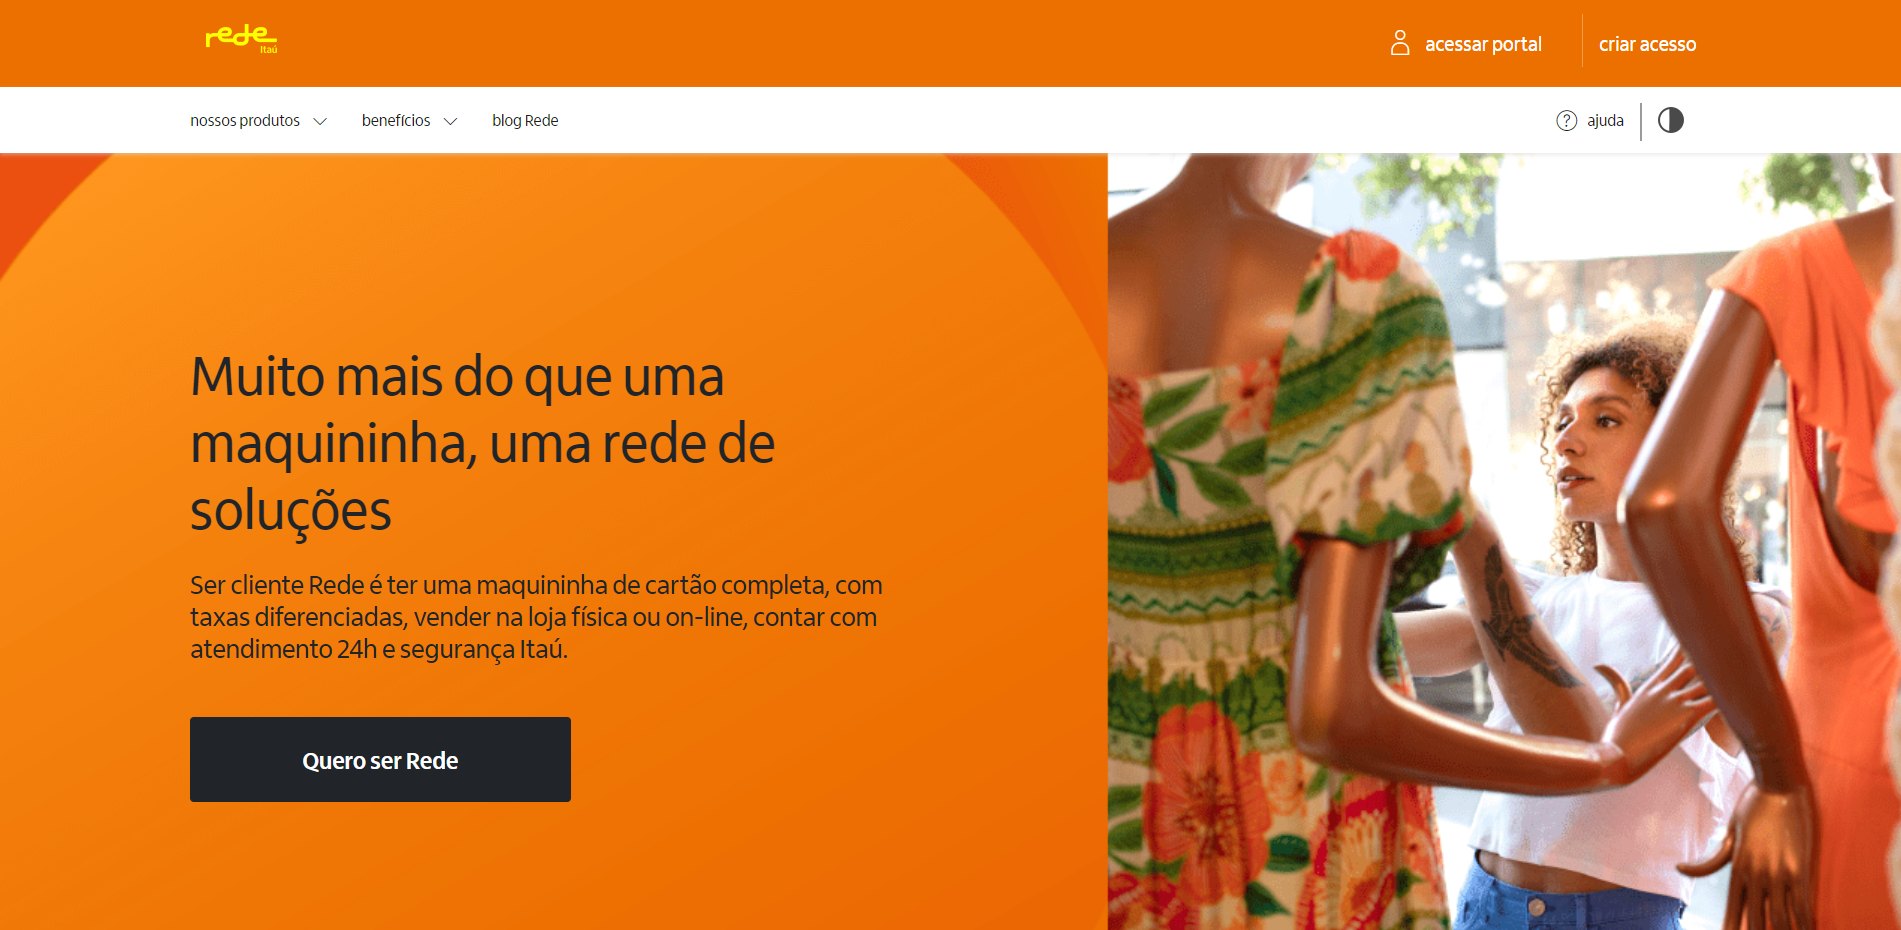This screenshot has height=930, width=1901.
Task: Expand the nossos produtos chevron
Action: (320, 121)
